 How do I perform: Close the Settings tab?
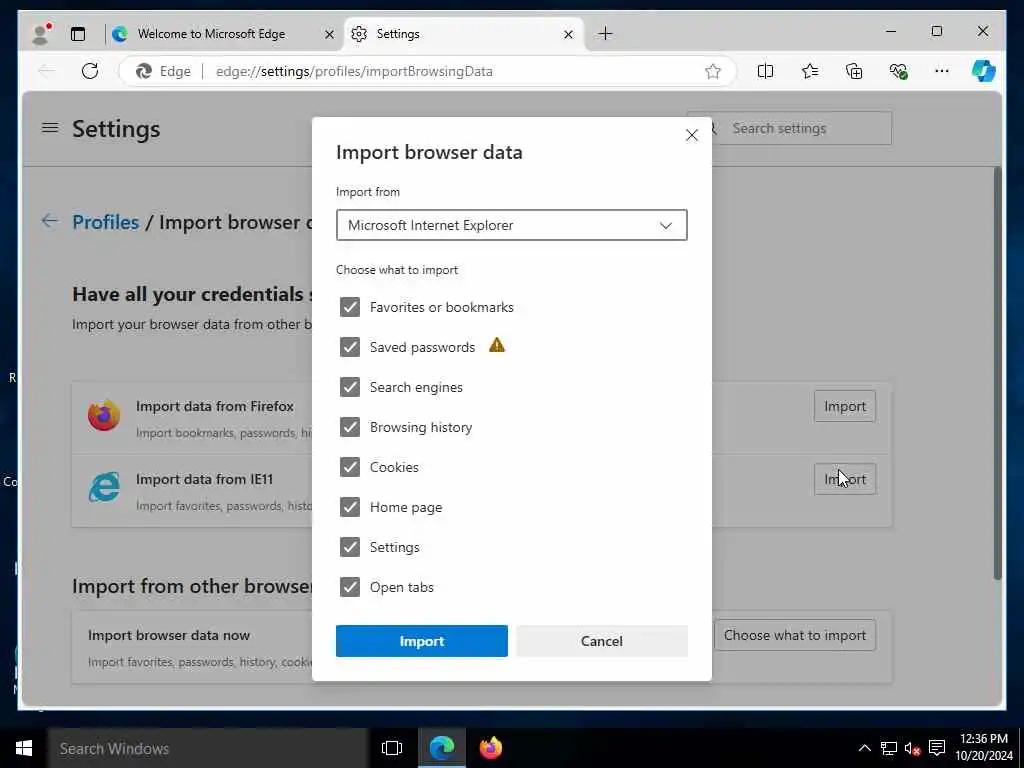568,34
